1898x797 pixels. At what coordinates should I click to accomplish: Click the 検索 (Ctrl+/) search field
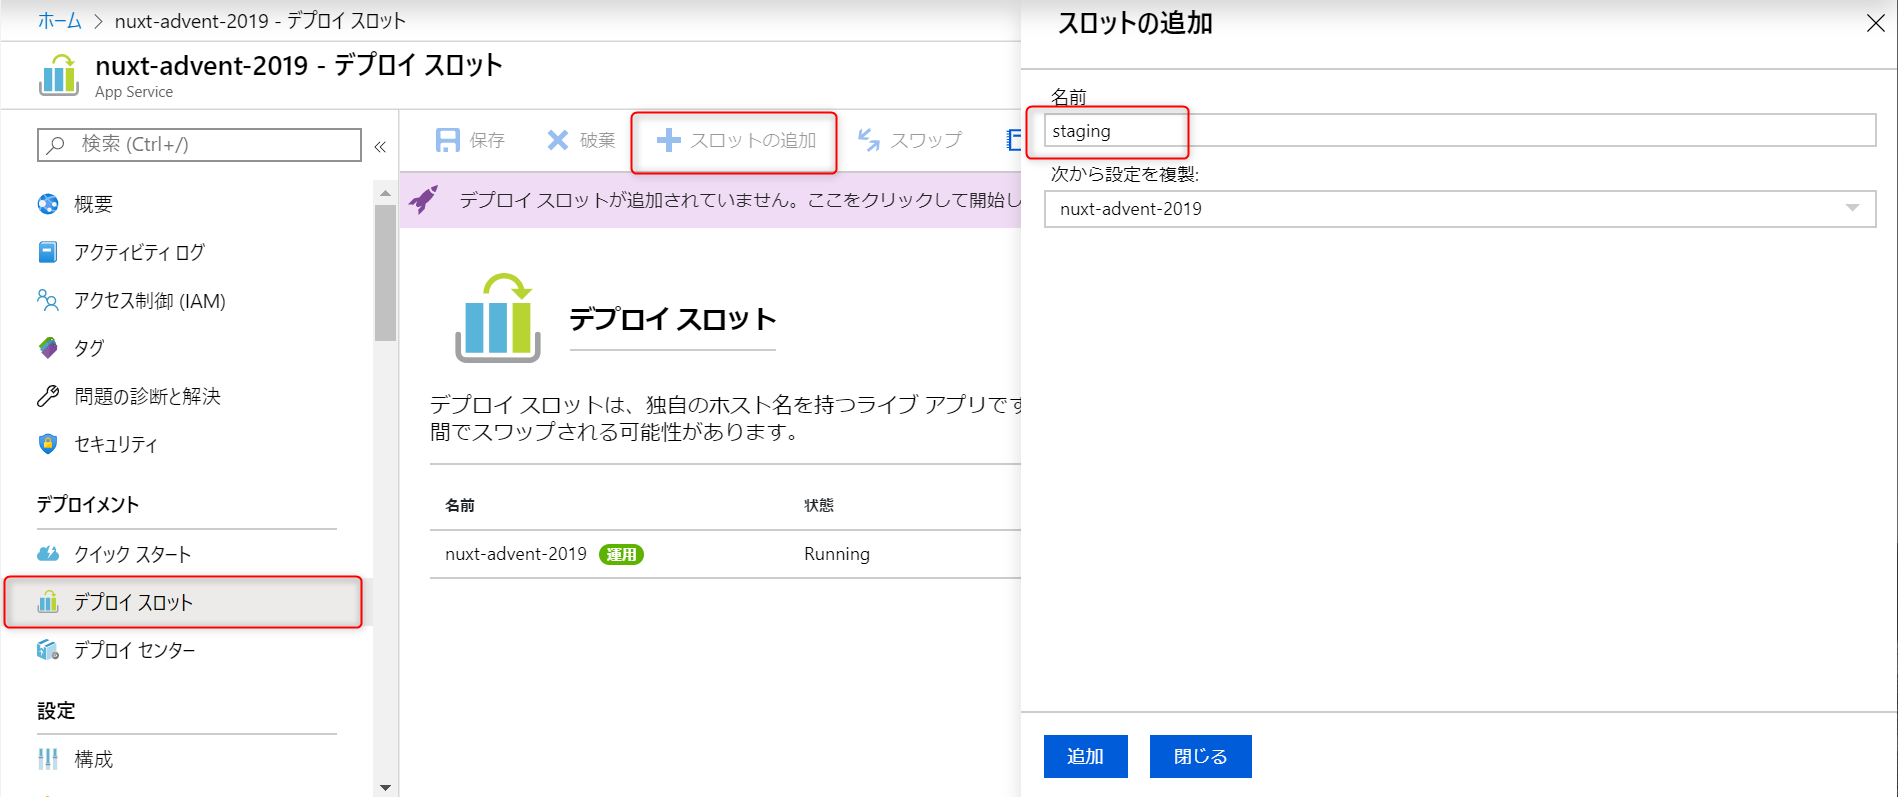[x=199, y=145]
